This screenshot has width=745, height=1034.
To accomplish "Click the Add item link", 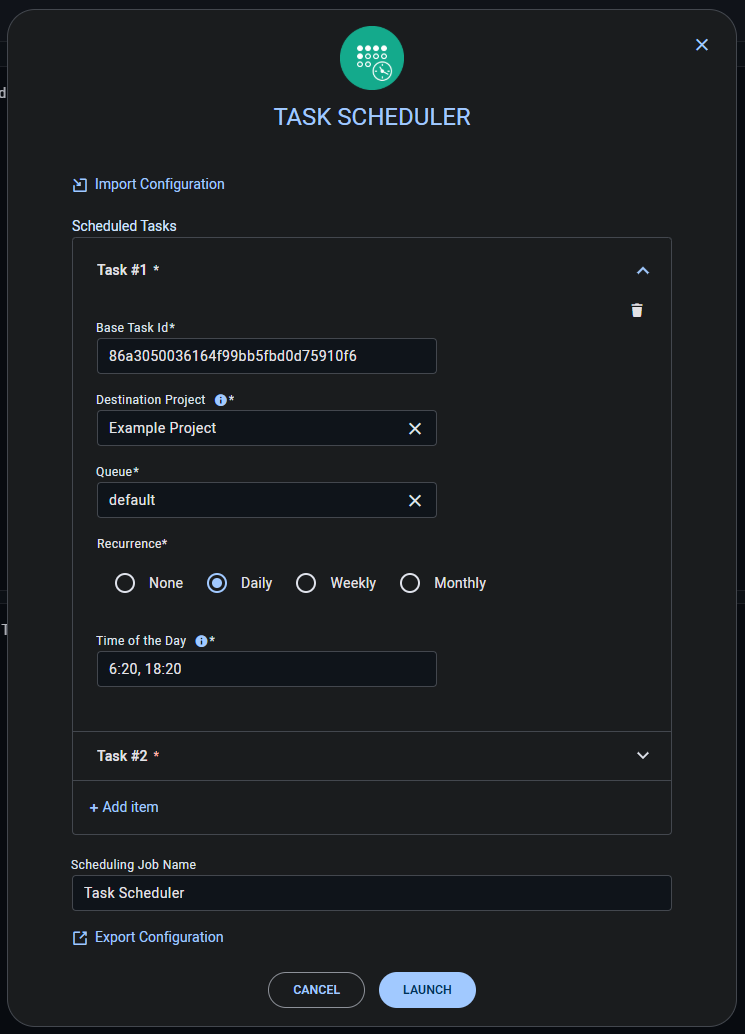I will [124, 806].
